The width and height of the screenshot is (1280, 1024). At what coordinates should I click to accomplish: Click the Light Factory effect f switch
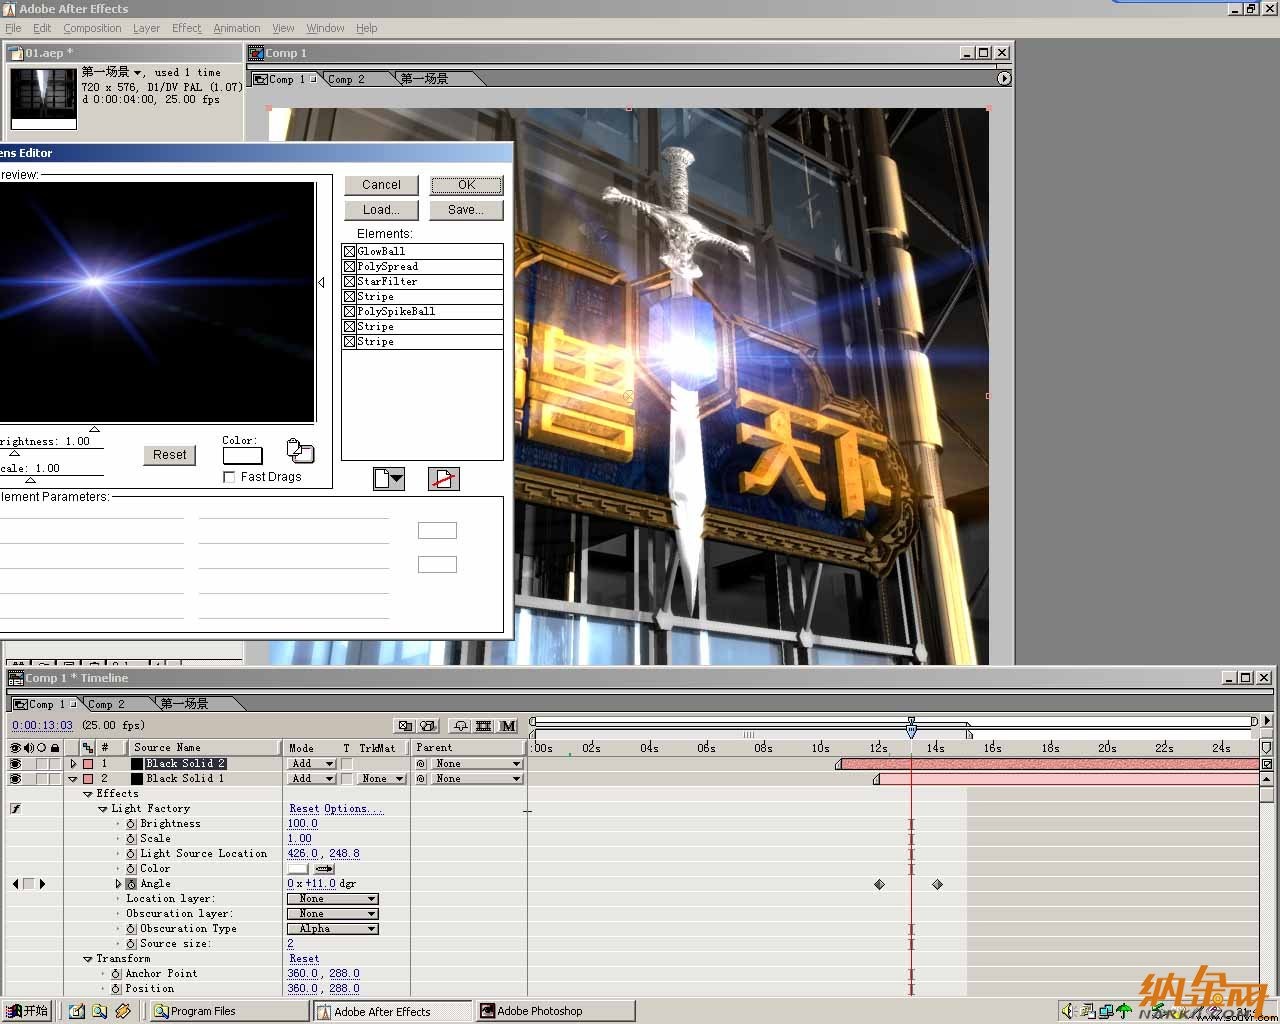click(16, 809)
